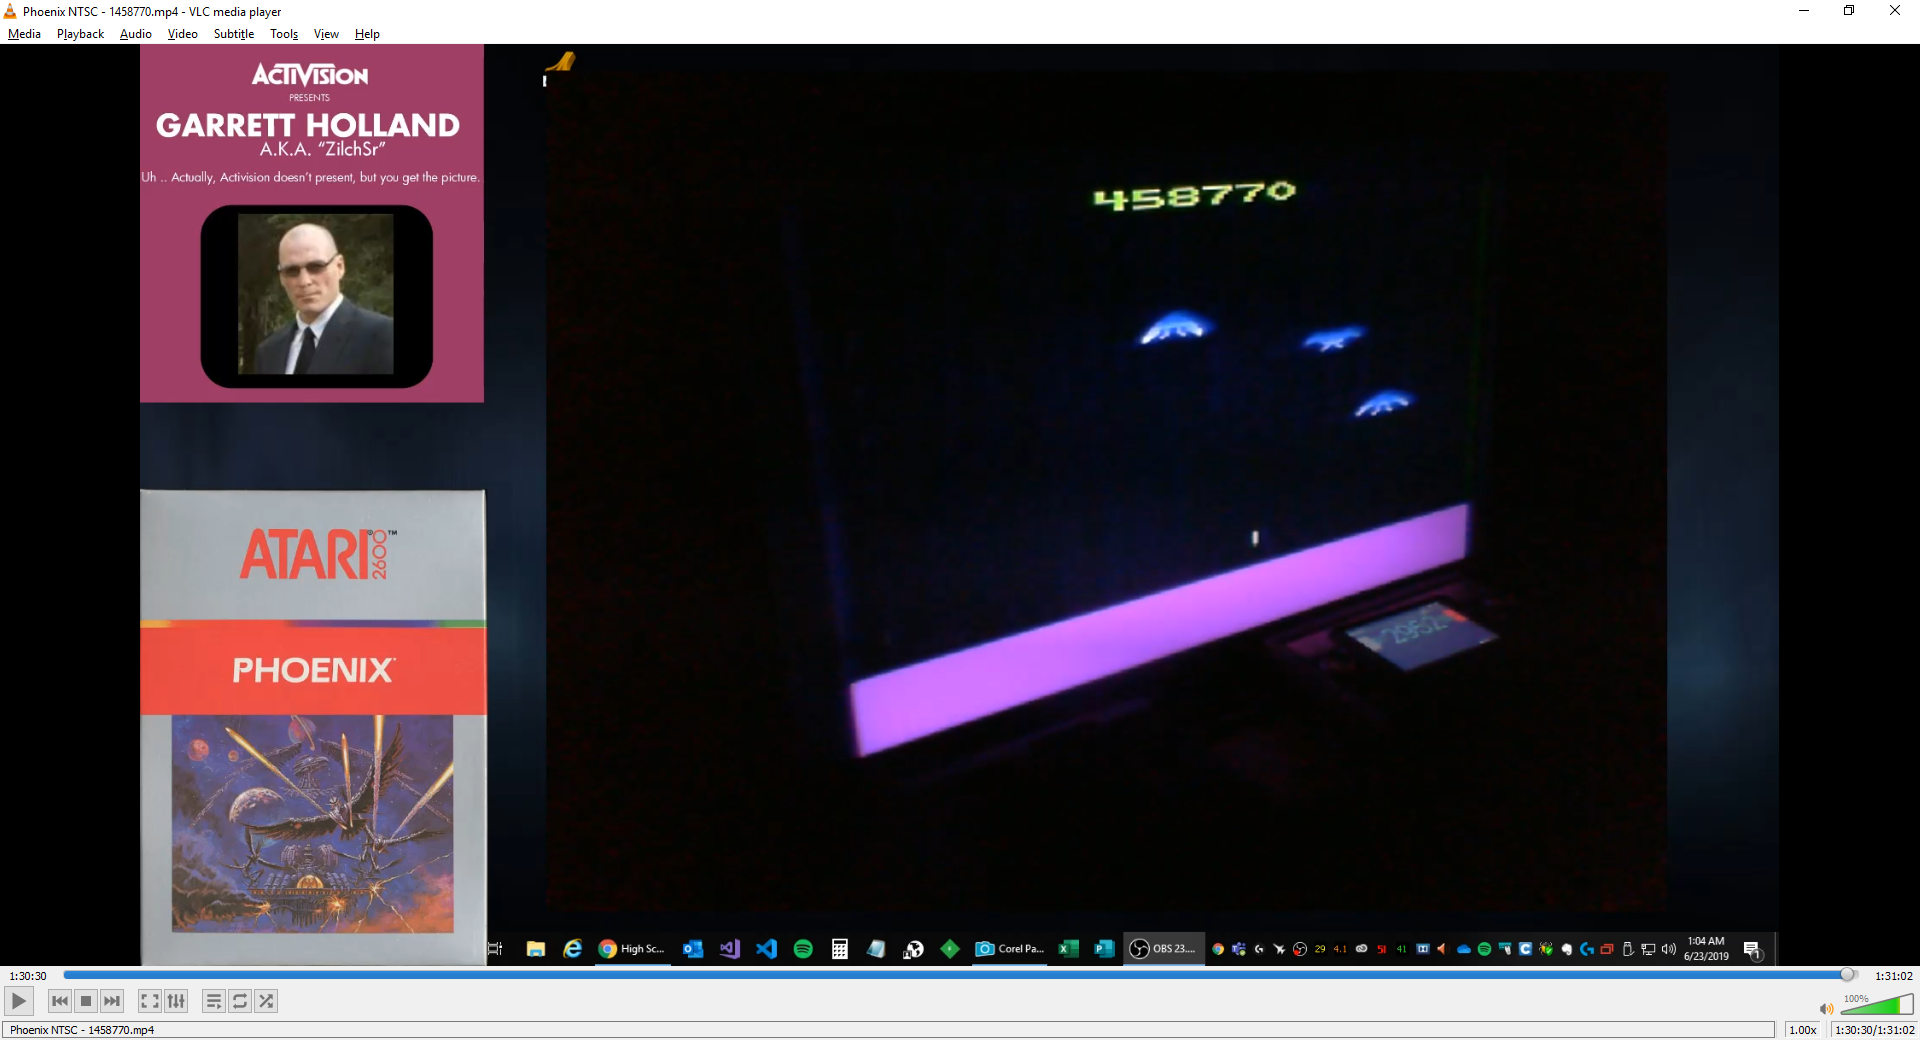Viewport: 1920px width, 1040px height.
Task: Toggle elapsed/total time display at bottom right
Action: (1874, 1030)
